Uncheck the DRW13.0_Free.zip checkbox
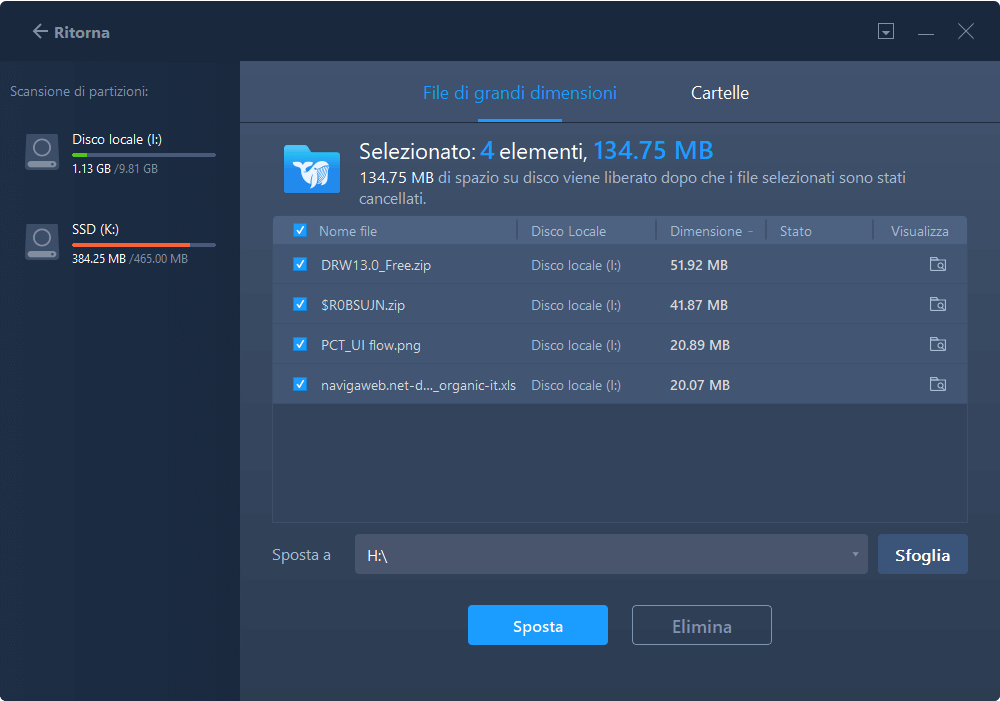The width and height of the screenshot is (1000, 701). (x=300, y=264)
